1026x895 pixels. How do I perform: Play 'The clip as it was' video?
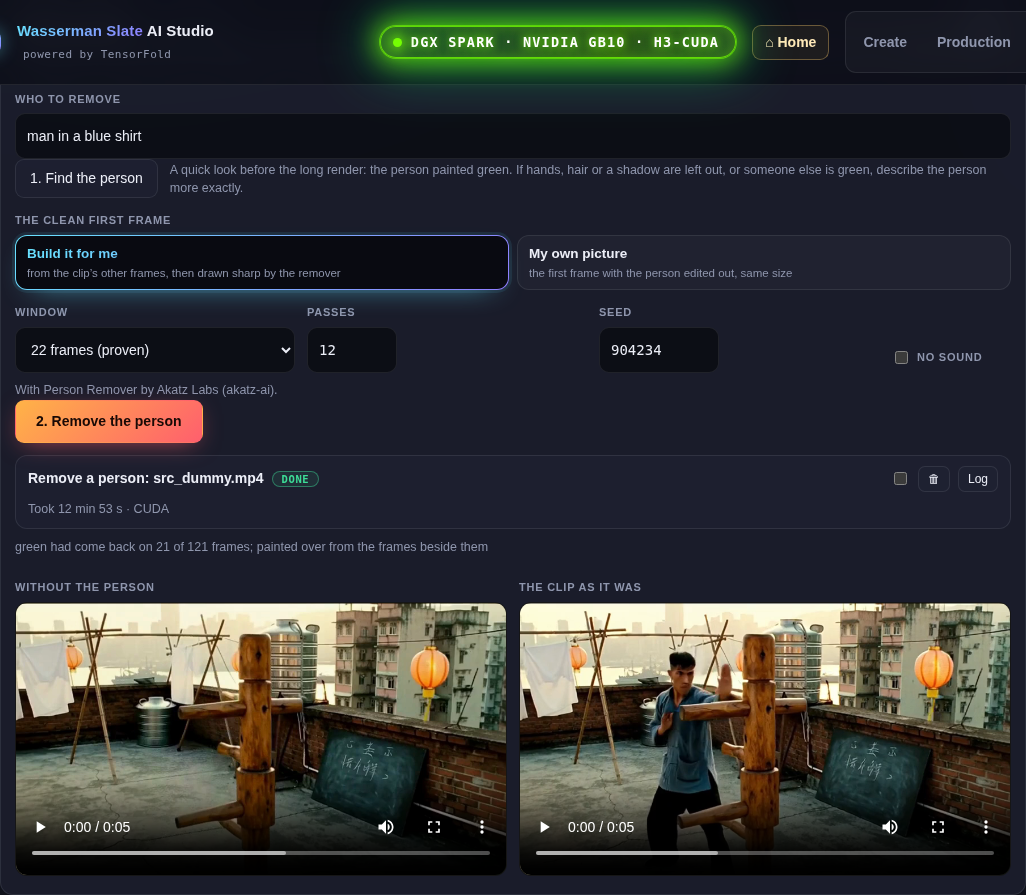(544, 827)
